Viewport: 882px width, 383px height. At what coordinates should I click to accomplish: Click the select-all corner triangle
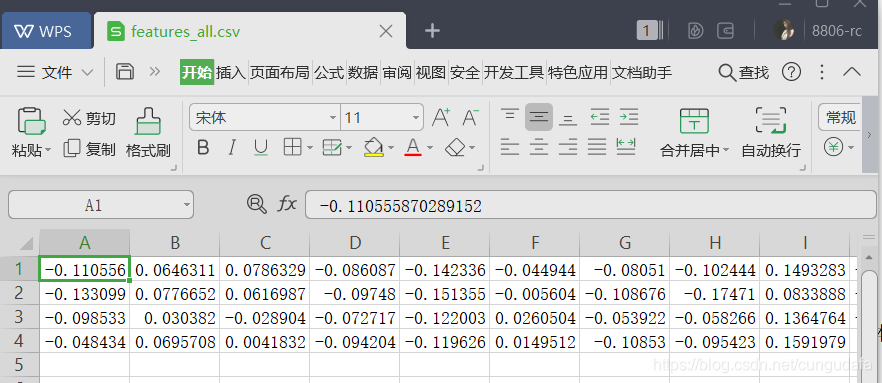(26, 243)
